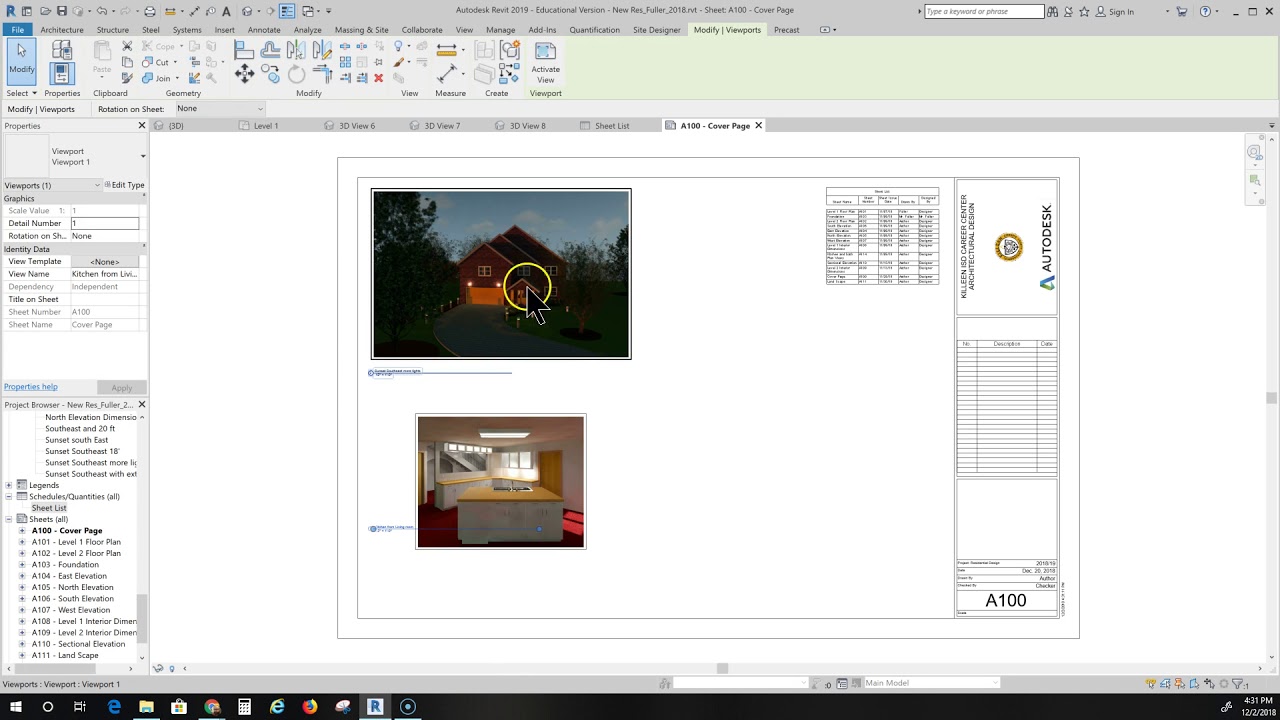Switch to the 3D View 7 tab
The height and width of the screenshot is (720, 1280).
pyautogui.click(x=442, y=126)
